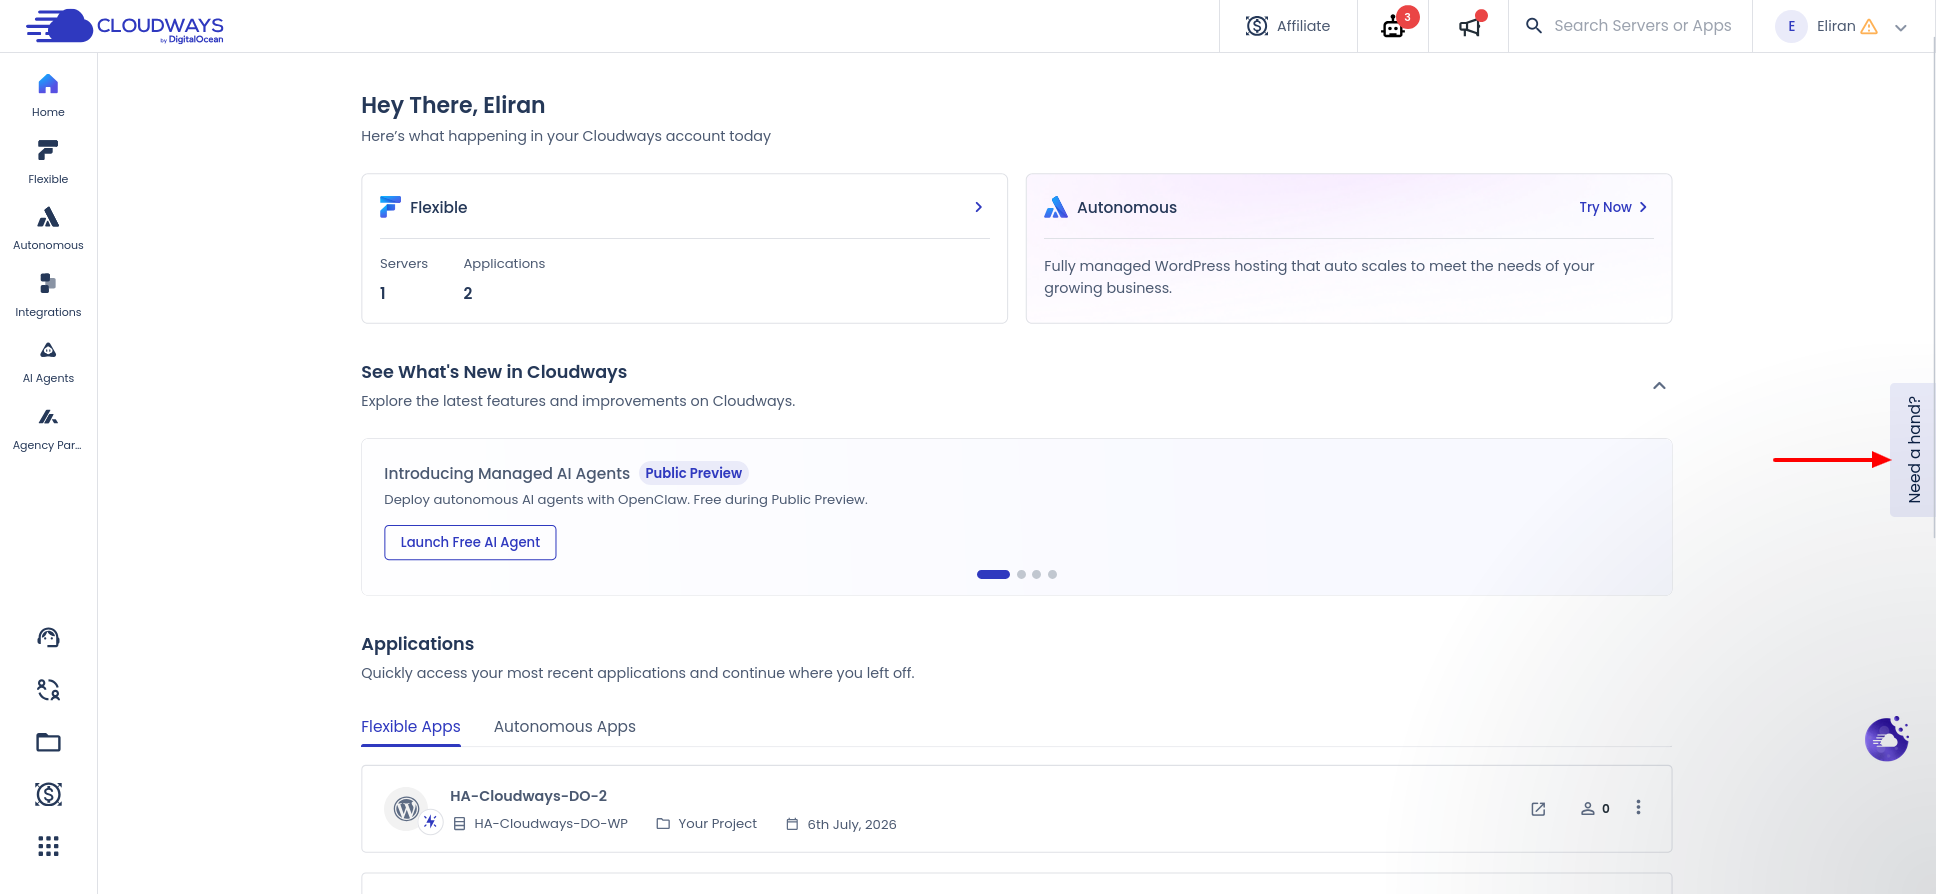
Task: Click the Introducing Managed AI Agents heading
Action: click(x=507, y=473)
